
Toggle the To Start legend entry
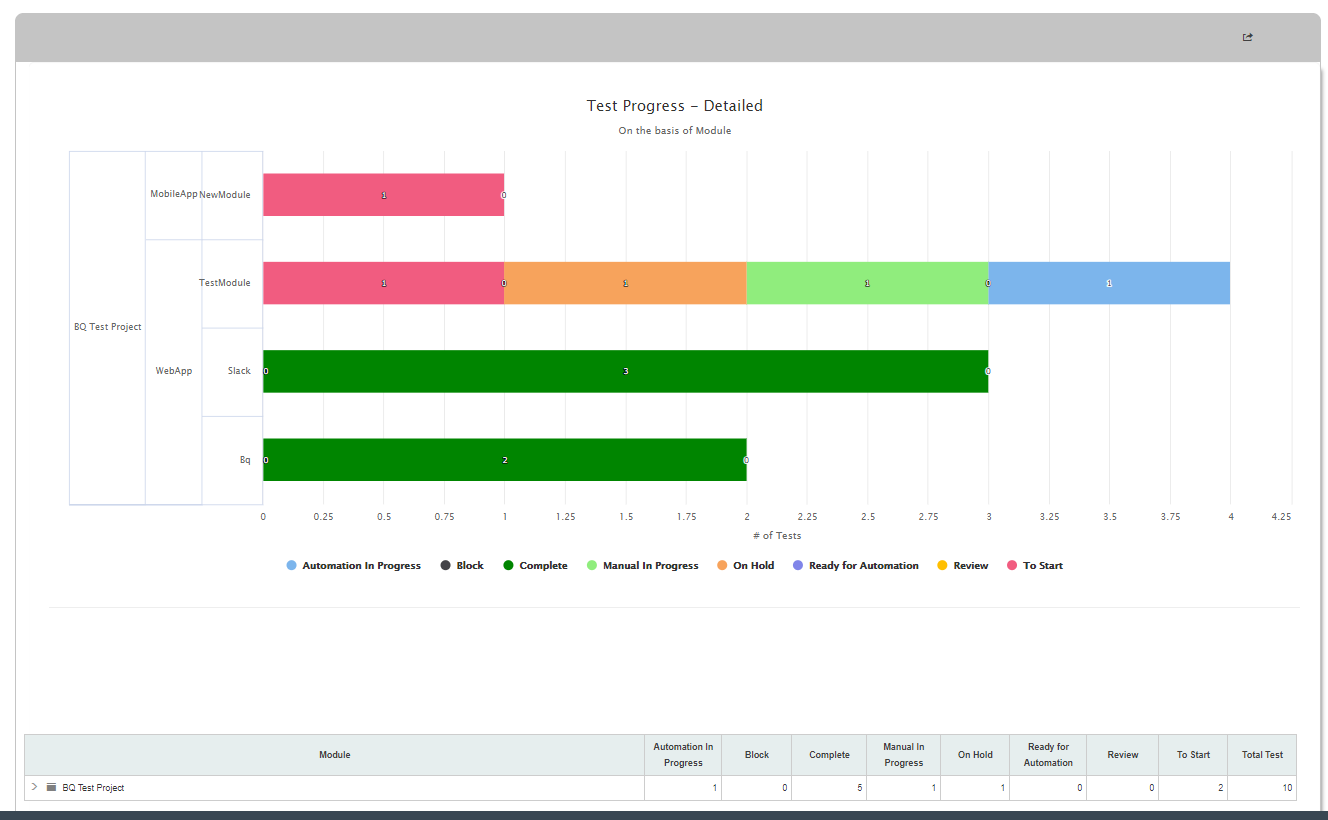[1034, 566]
